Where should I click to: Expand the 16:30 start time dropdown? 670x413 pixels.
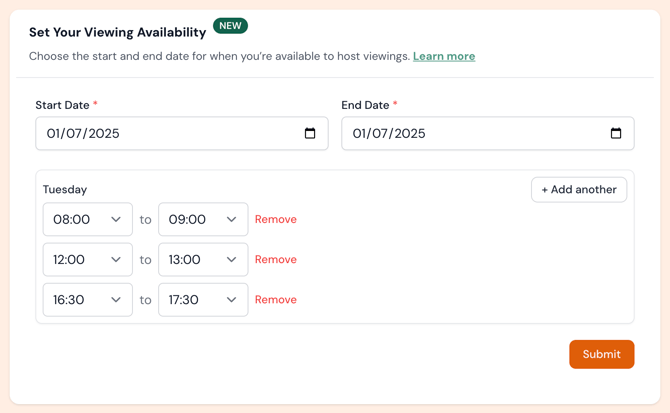click(87, 300)
